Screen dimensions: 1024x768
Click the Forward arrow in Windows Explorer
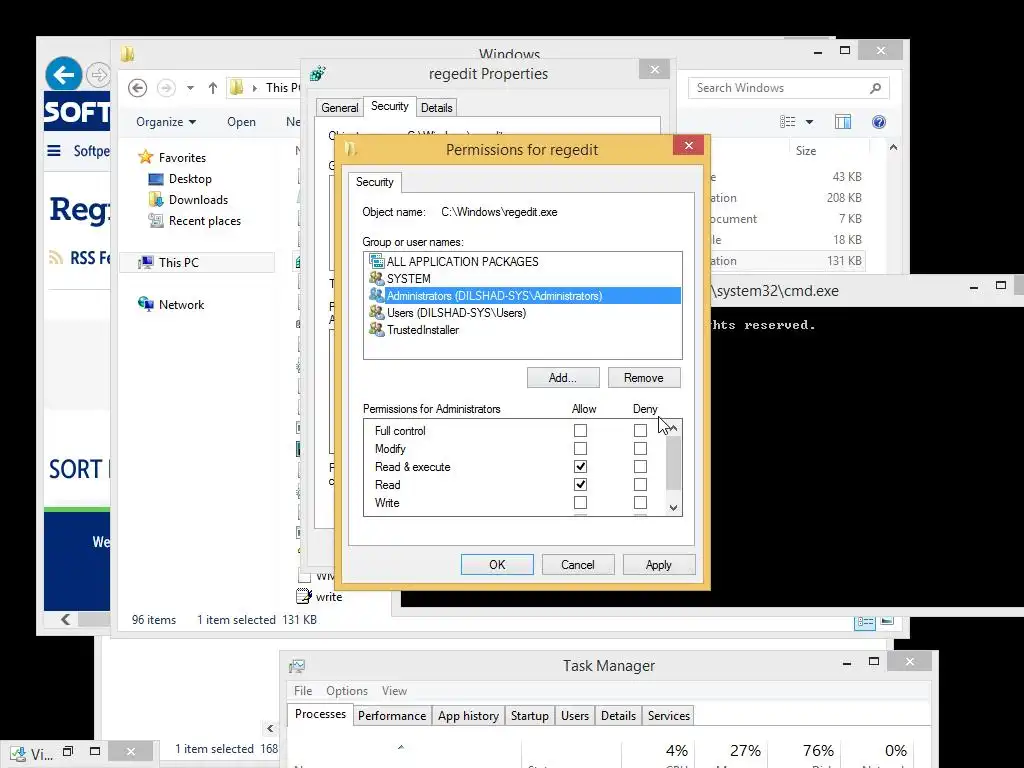pos(166,88)
